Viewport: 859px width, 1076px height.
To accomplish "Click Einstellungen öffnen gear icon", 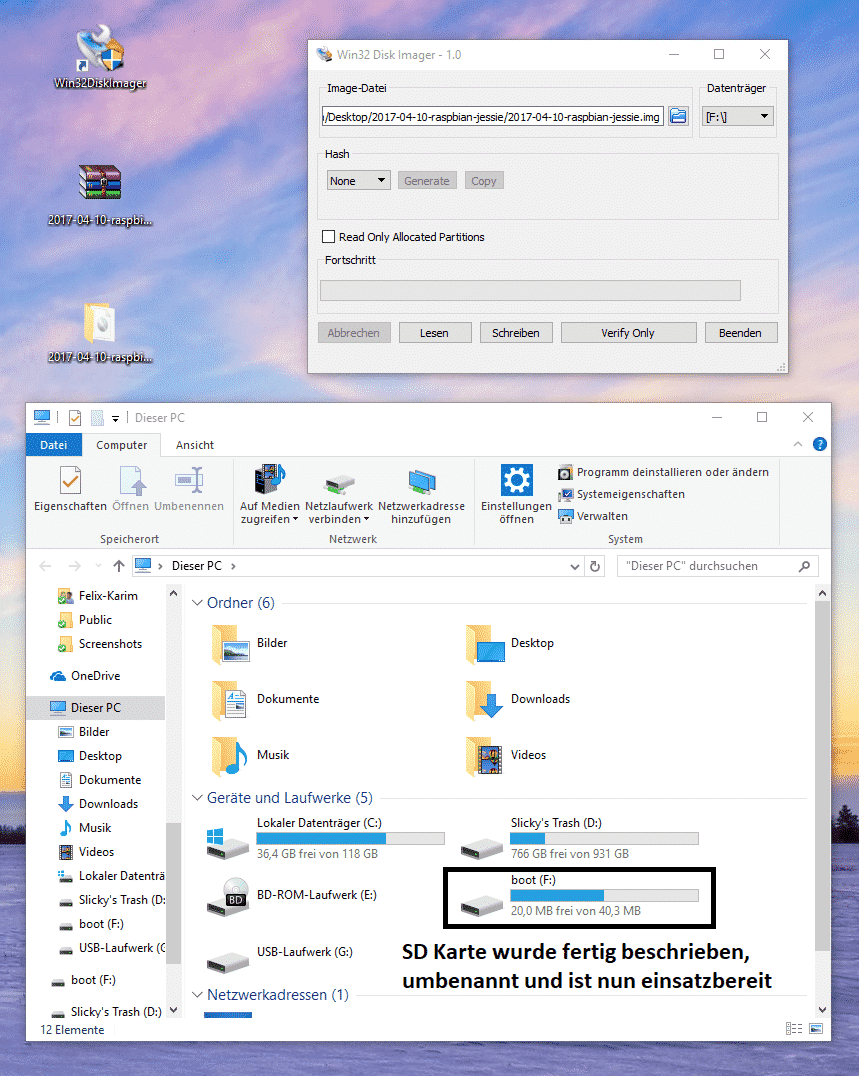I will point(516,482).
